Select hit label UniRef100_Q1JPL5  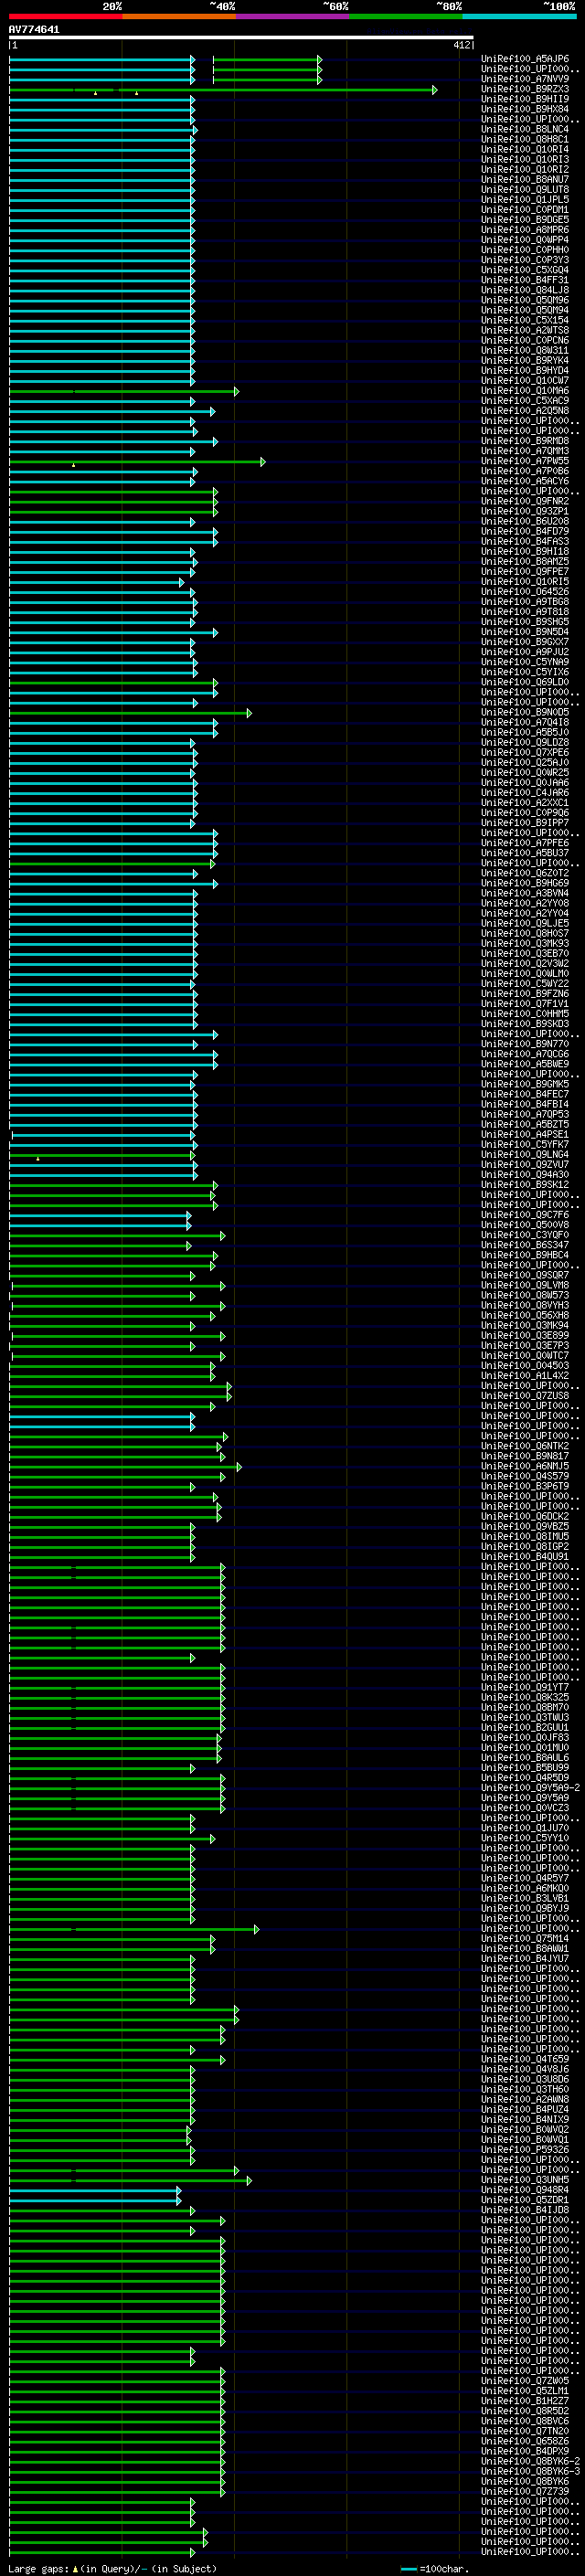(x=525, y=199)
